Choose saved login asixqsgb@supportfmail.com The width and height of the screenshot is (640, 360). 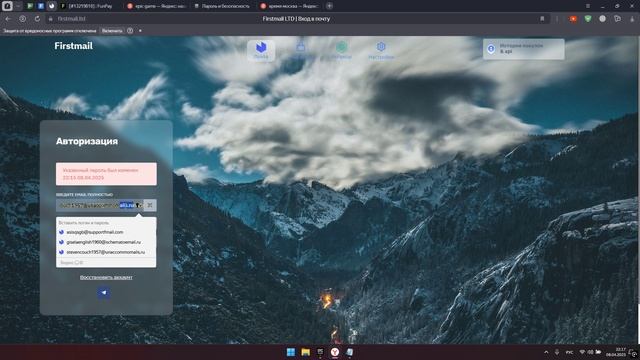(x=106, y=232)
